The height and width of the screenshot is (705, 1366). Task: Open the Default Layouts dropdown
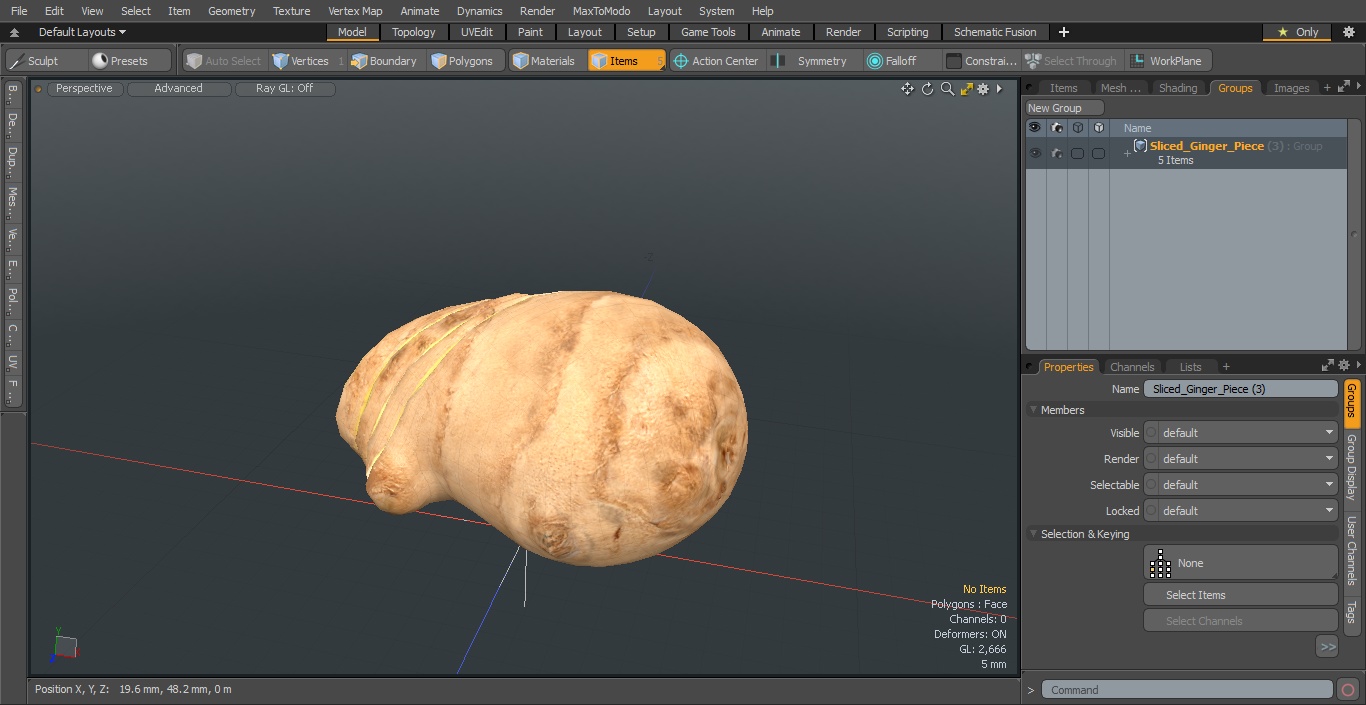point(82,32)
